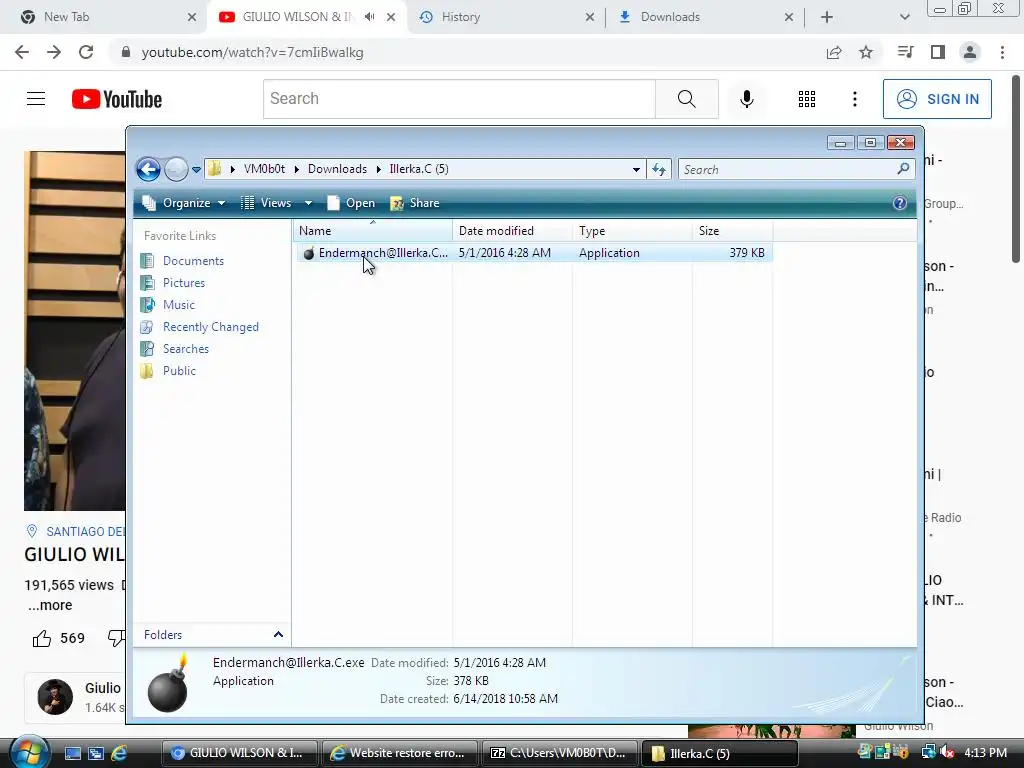
Task: Bookmark this page with star icon
Action: point(866,52)
